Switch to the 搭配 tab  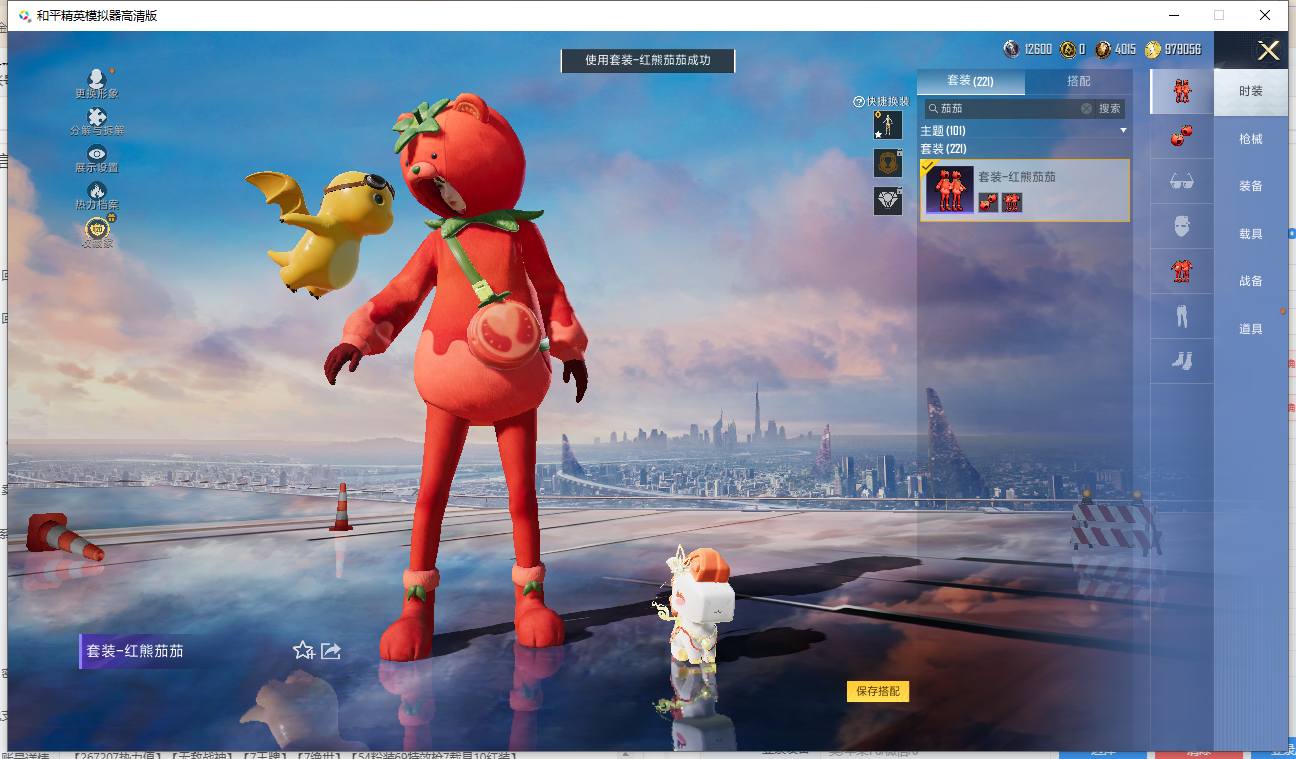pos(1079,81)
